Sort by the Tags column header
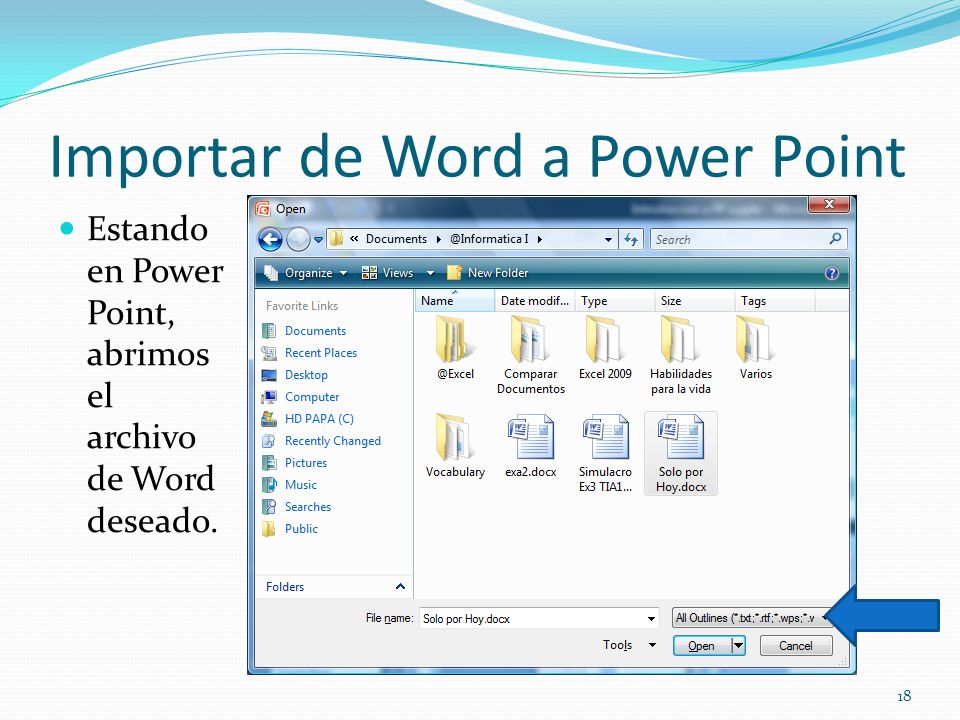The width and height of the screenshot is (960, 720). (774, 301)
